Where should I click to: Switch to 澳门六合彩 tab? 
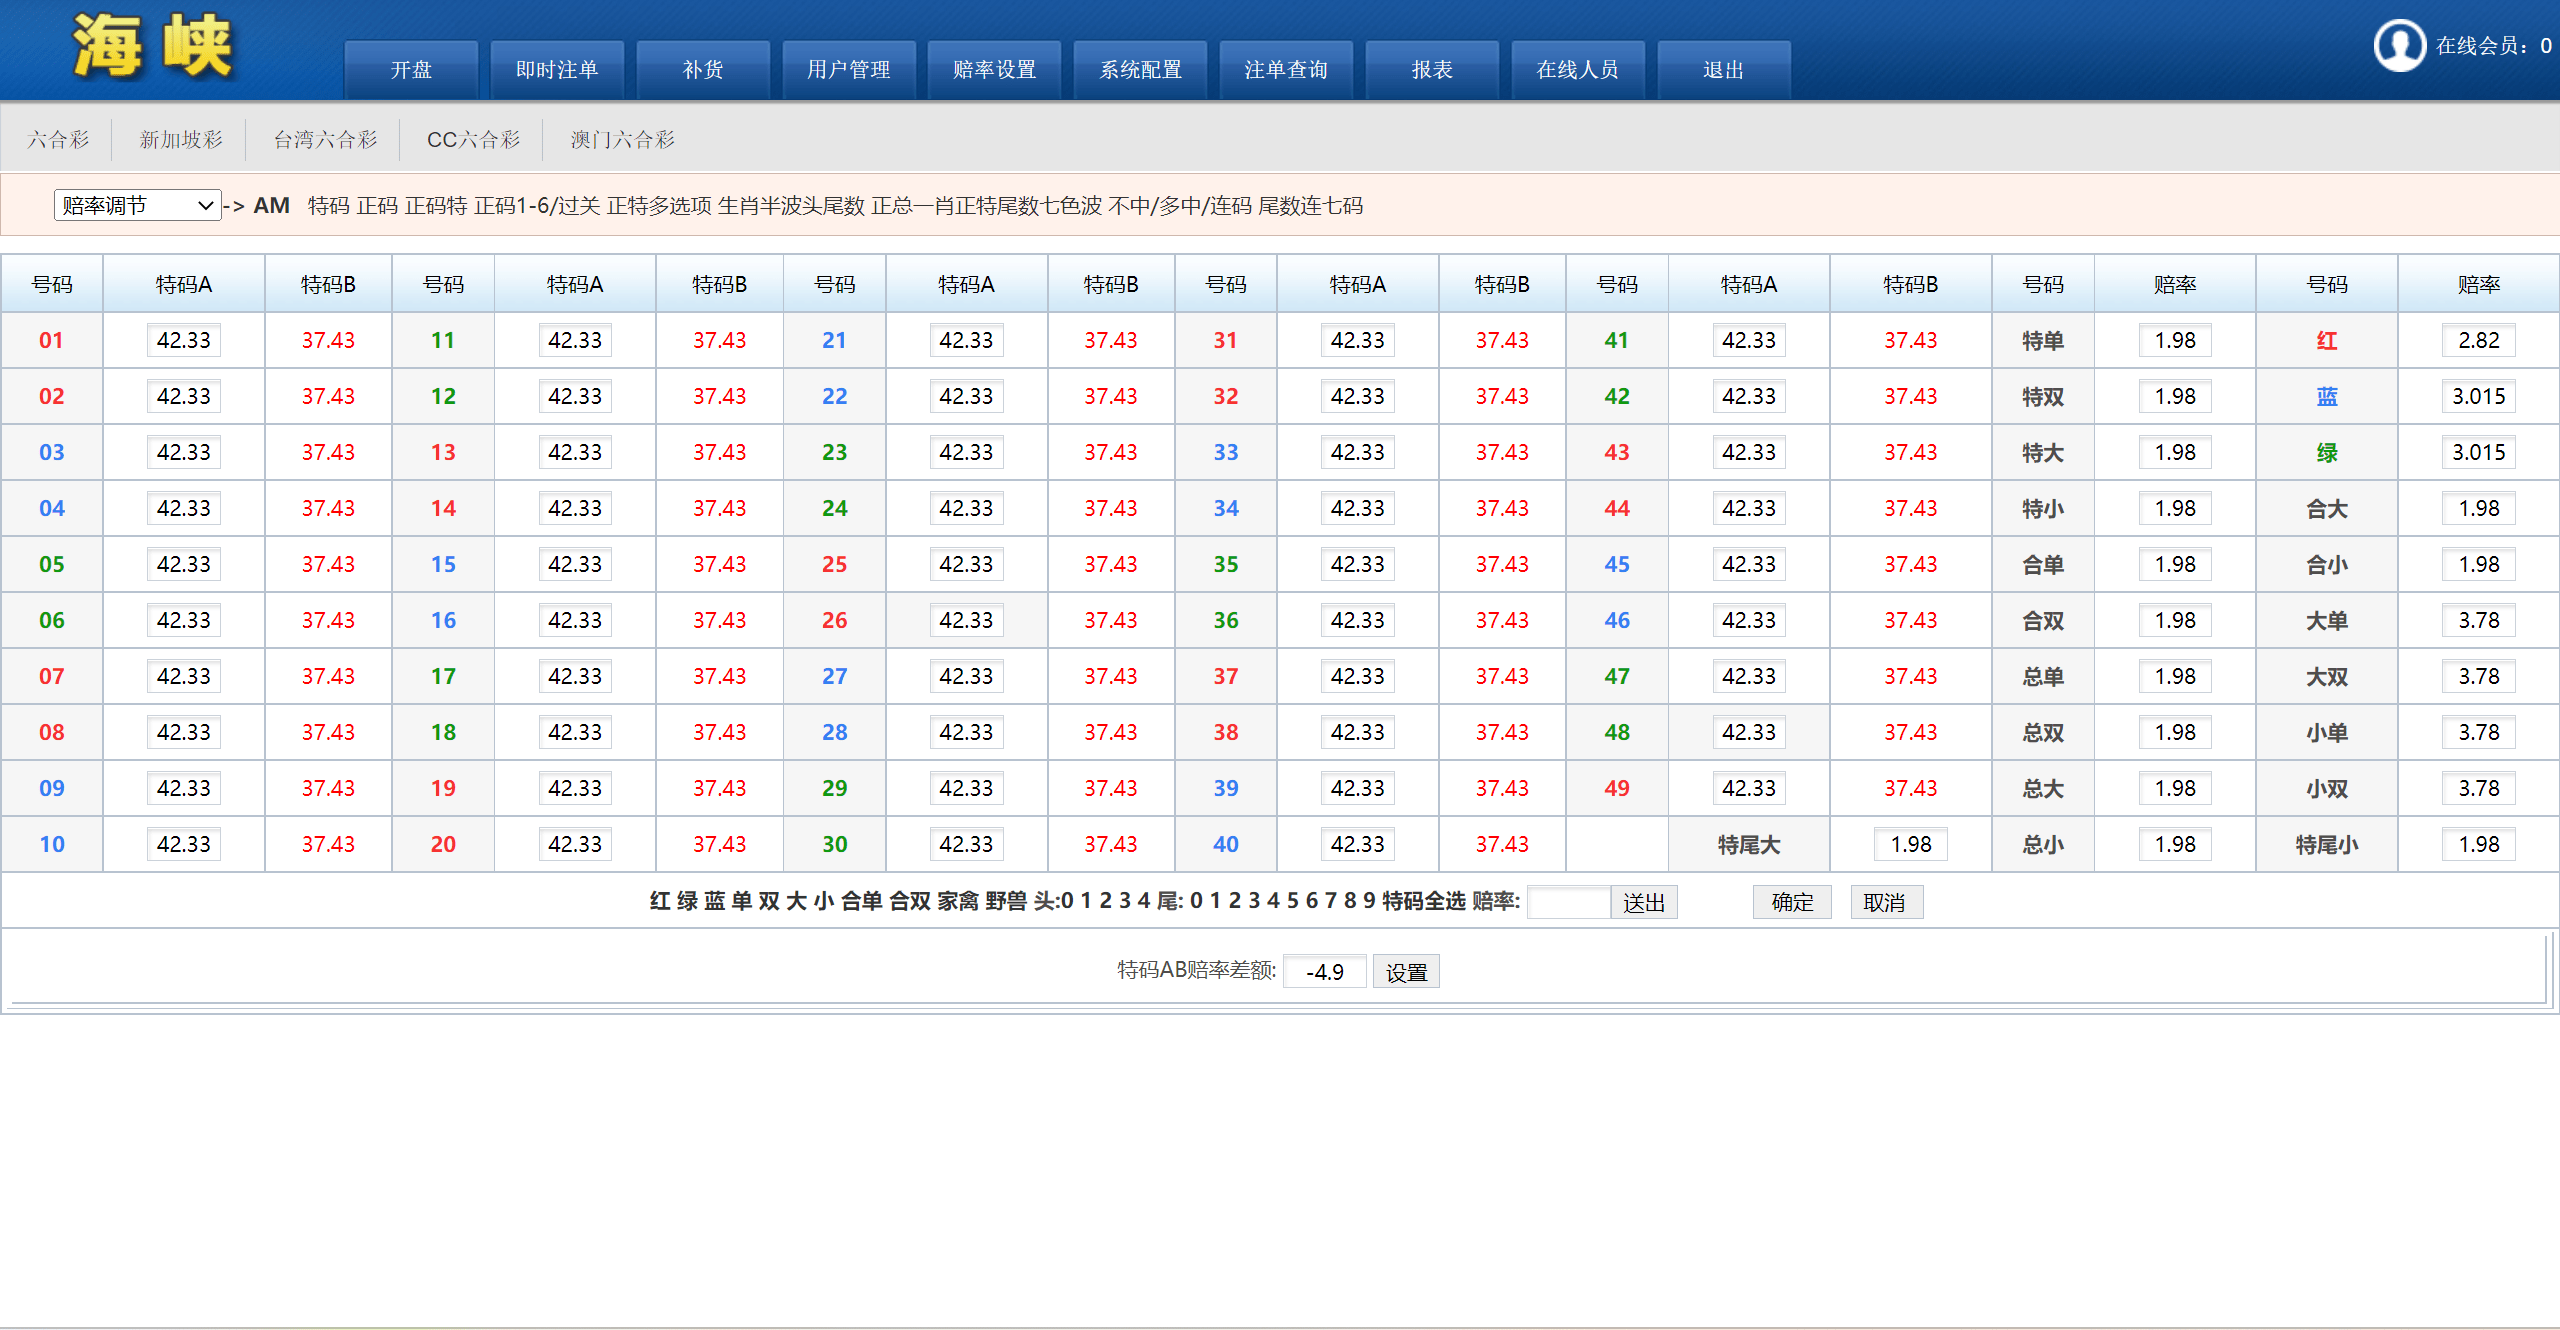pos(622,139)
